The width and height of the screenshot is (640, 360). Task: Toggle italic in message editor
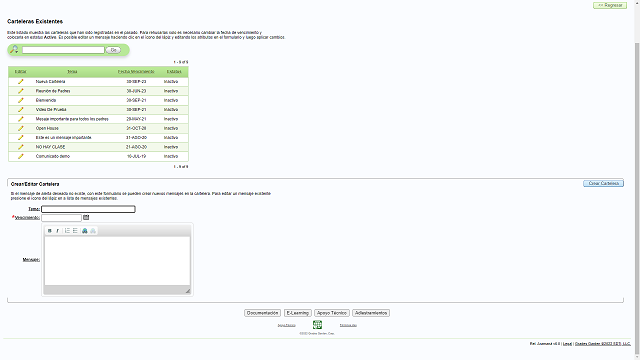click(57, 231)
